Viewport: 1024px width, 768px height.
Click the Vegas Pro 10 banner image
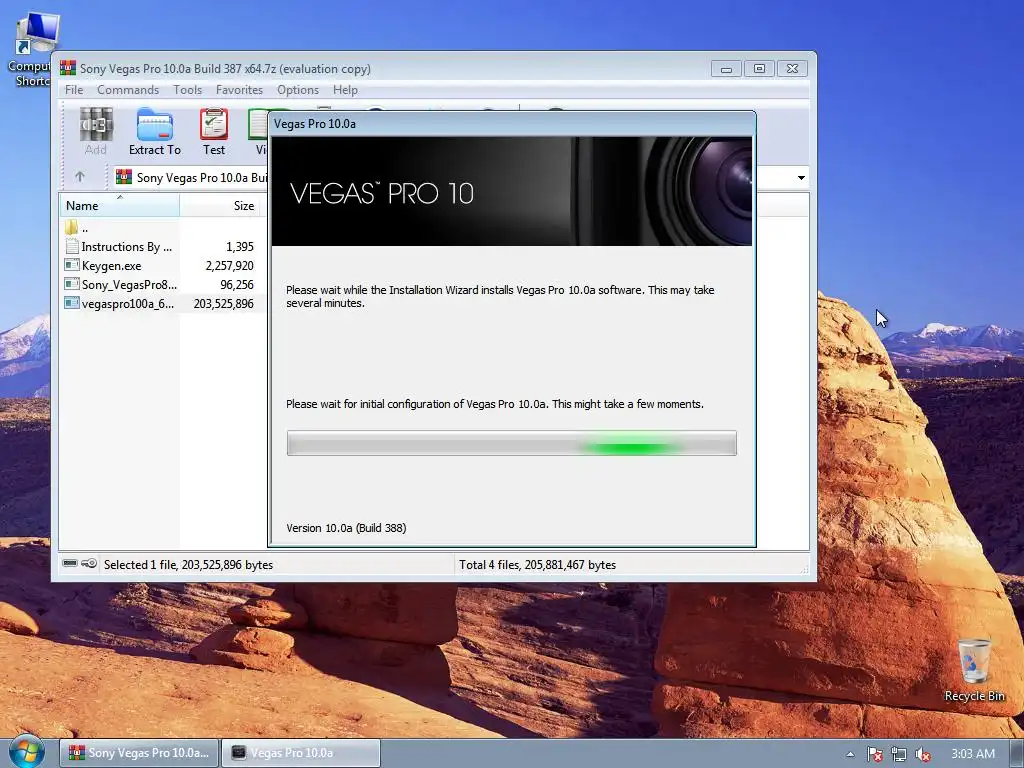(x=511, y=191)
